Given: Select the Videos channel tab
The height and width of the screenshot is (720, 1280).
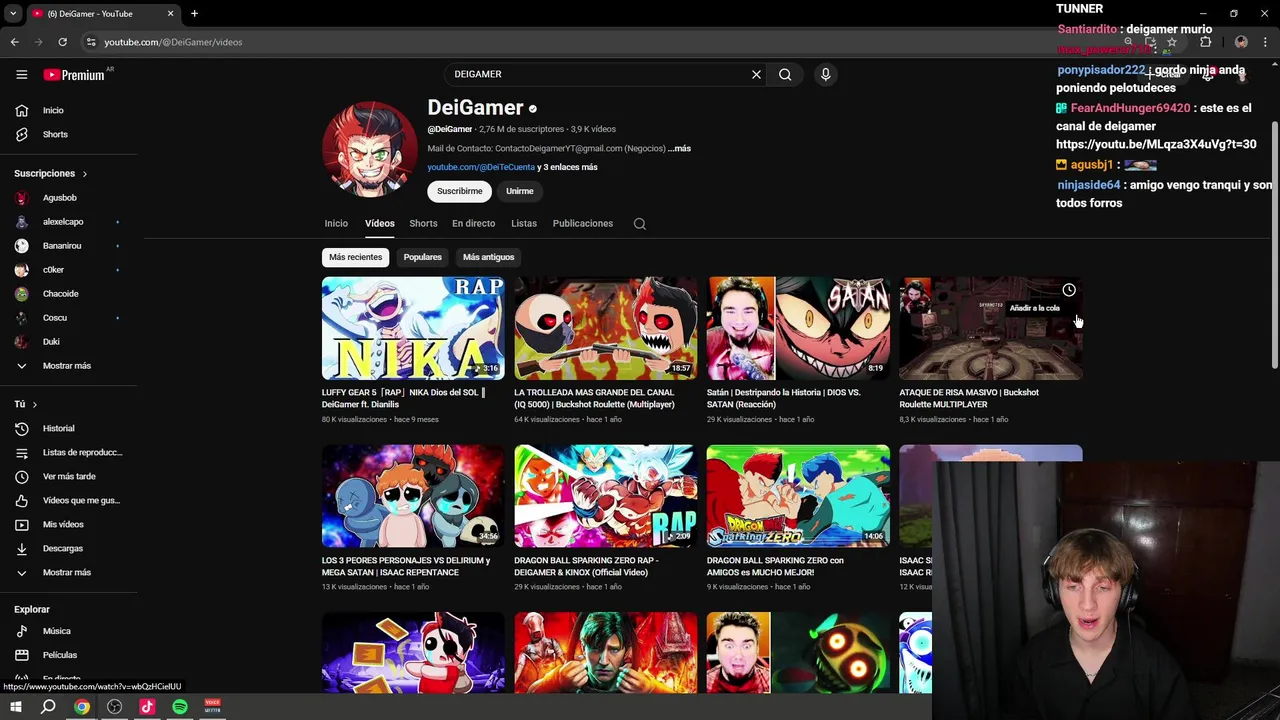Looking at the screenshot, I should click(x=380, y=223).
